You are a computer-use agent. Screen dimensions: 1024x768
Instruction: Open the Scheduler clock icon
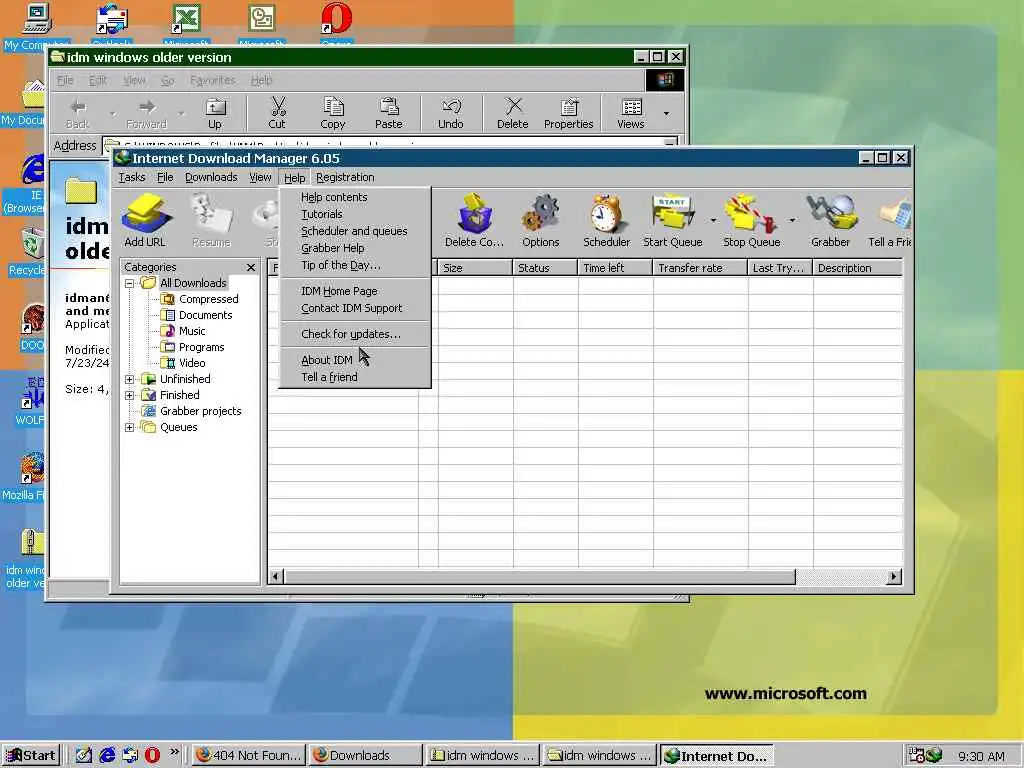pos(607,221)
